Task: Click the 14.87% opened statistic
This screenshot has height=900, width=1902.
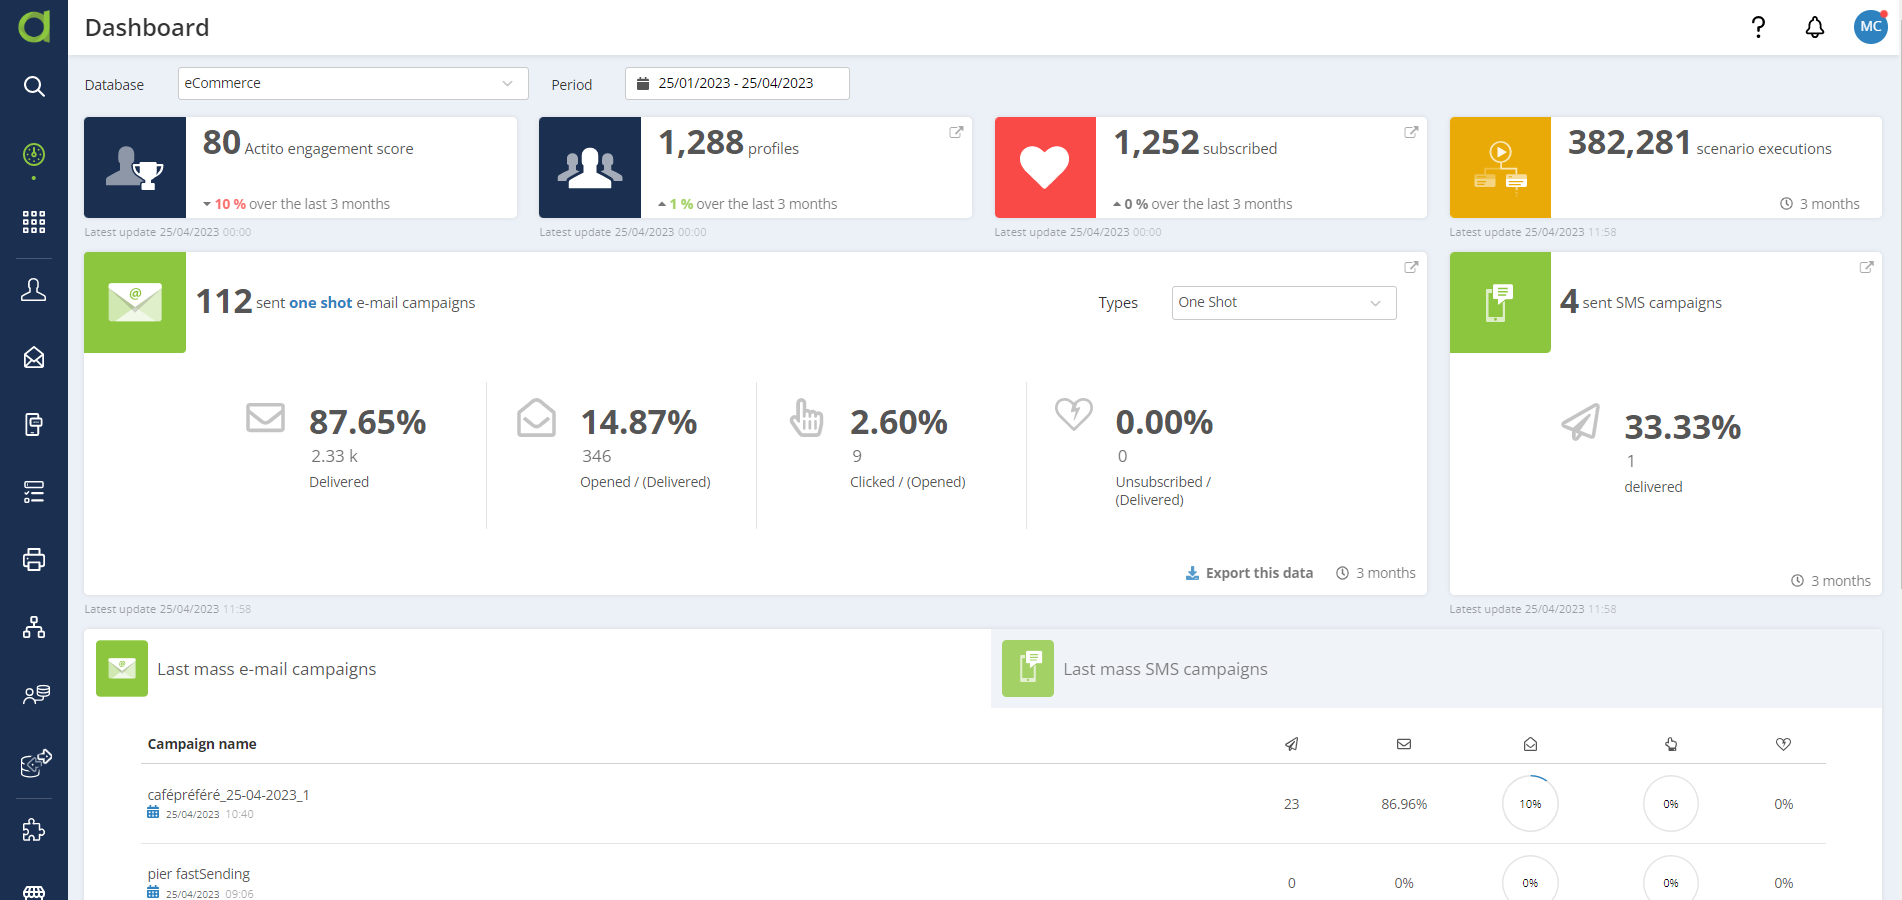Action: [x=638, y=422]
